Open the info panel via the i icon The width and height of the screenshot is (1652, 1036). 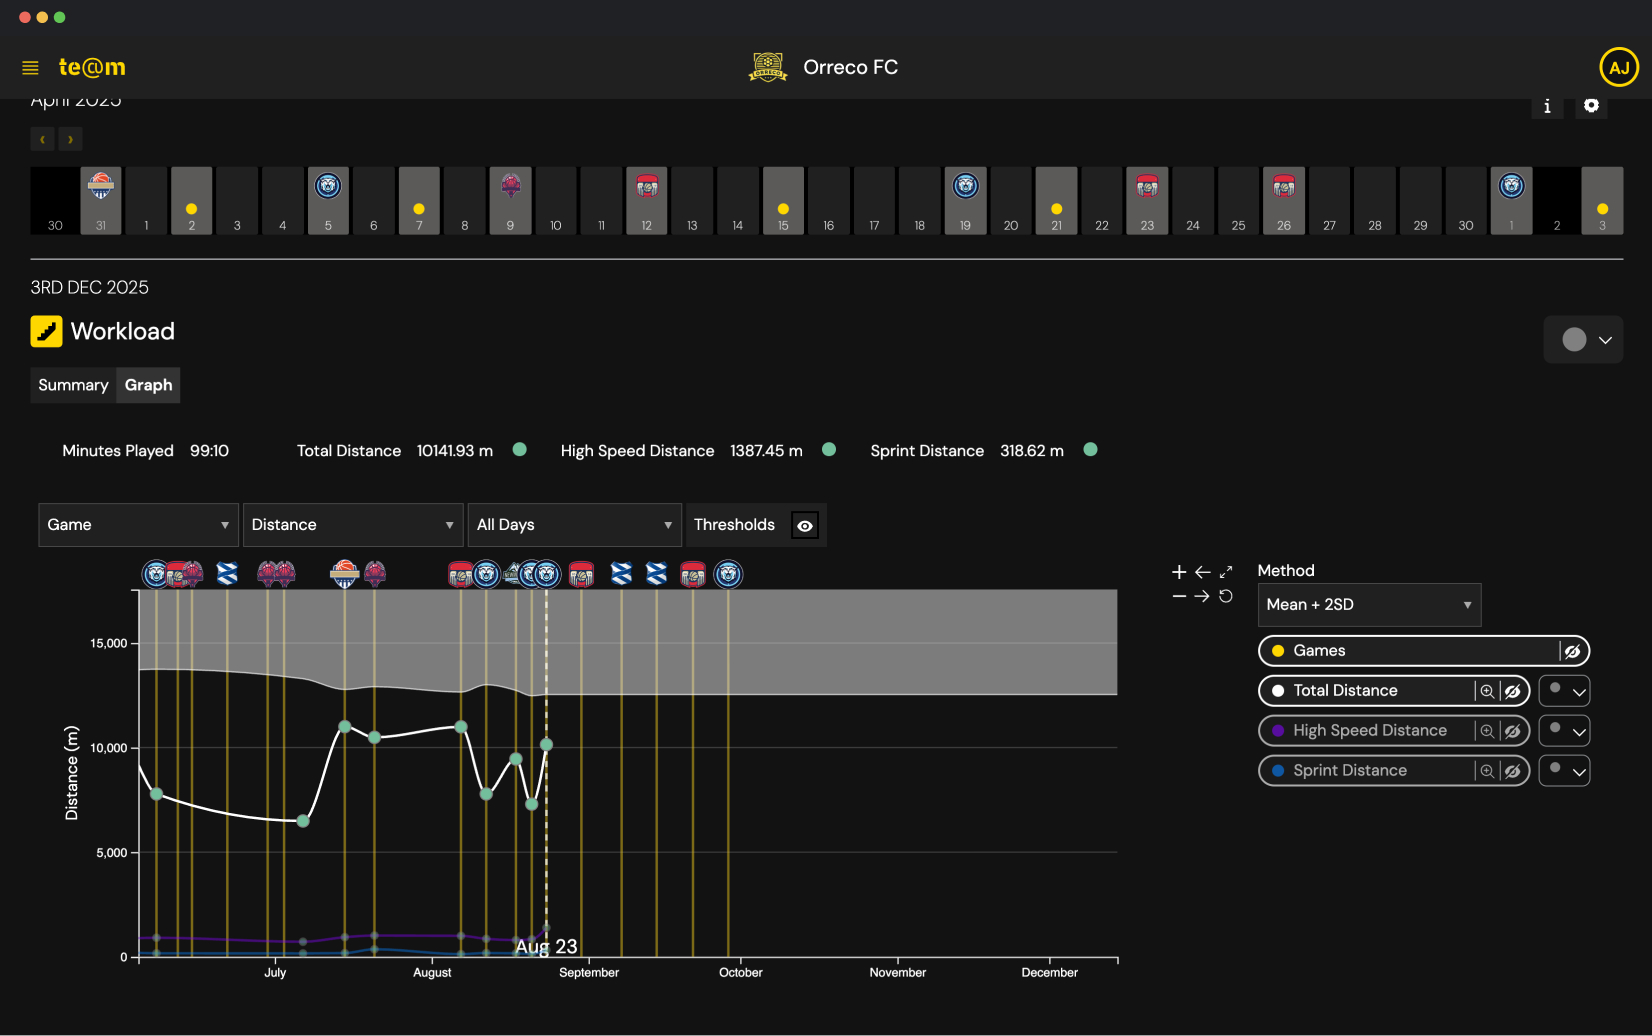pyautogui.click(x=1547, y=106)
